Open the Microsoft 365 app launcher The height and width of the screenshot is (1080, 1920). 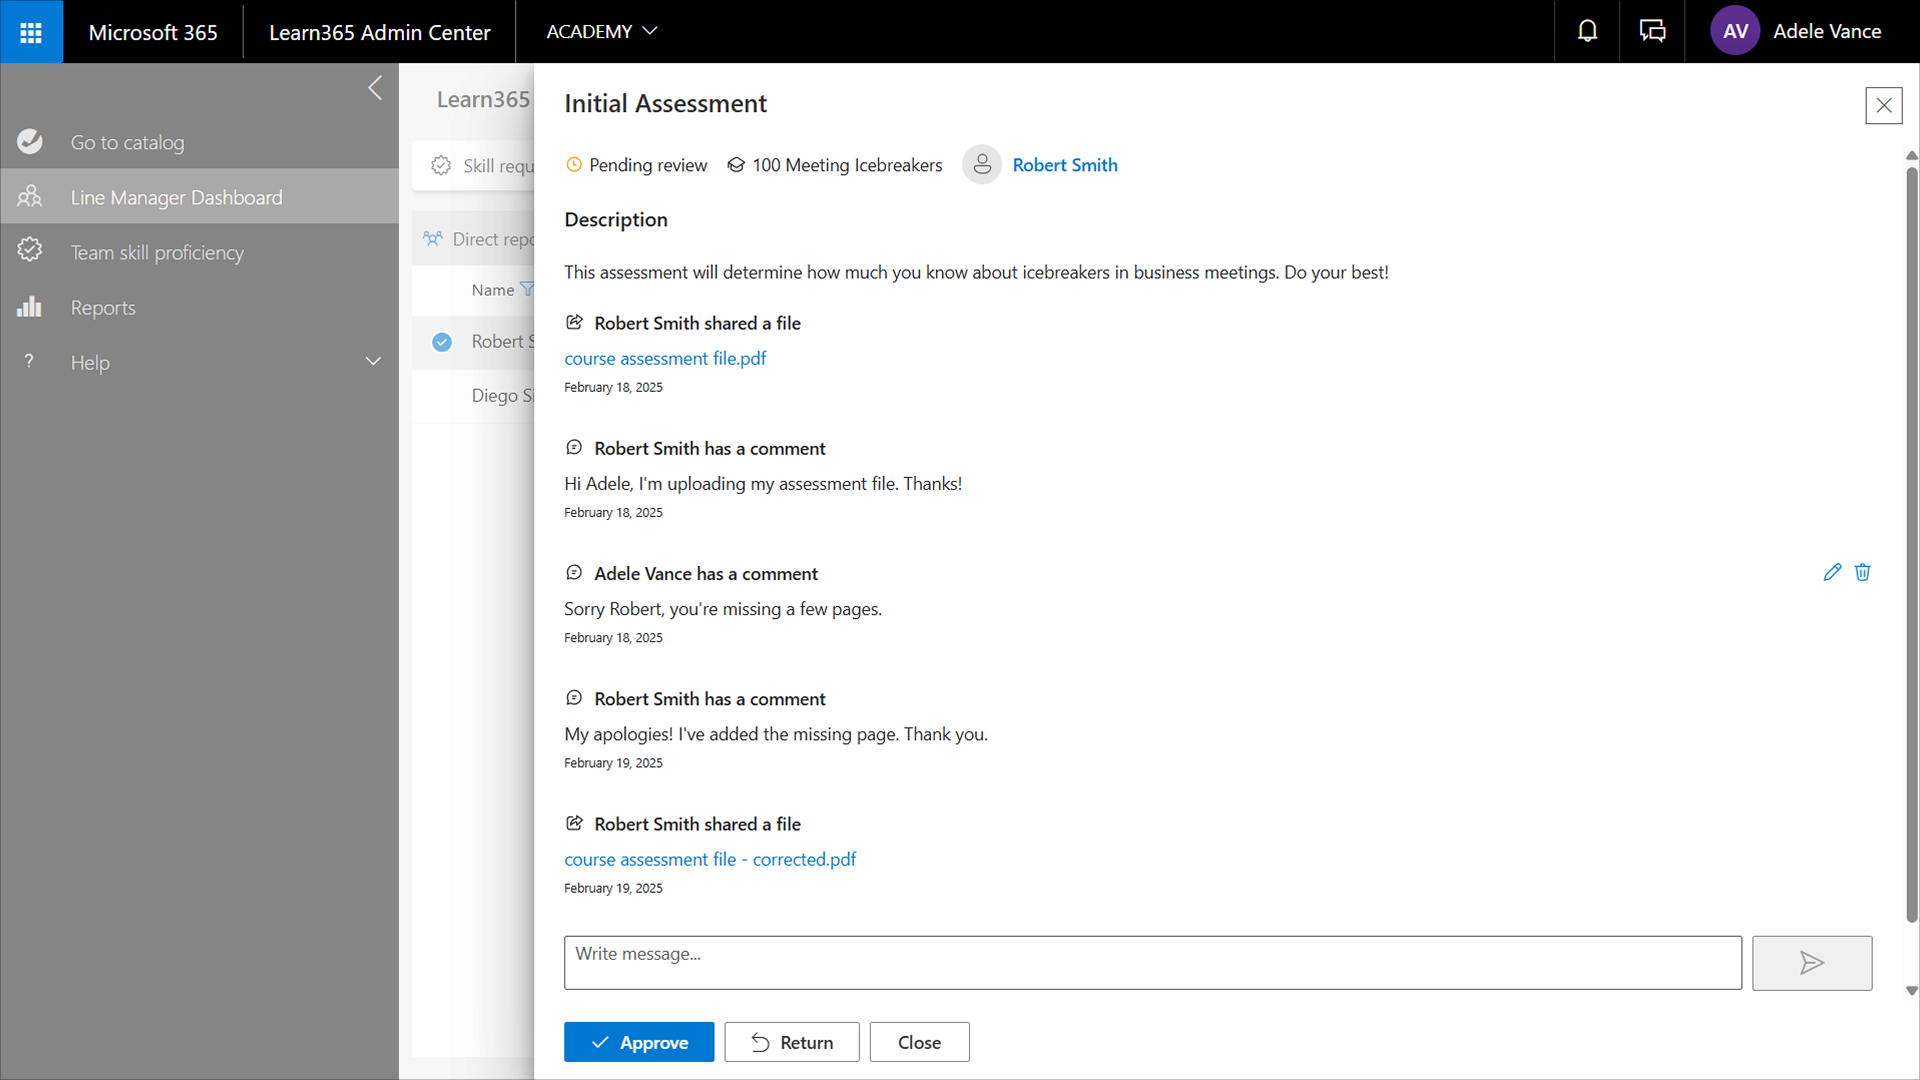click(31, 32)
